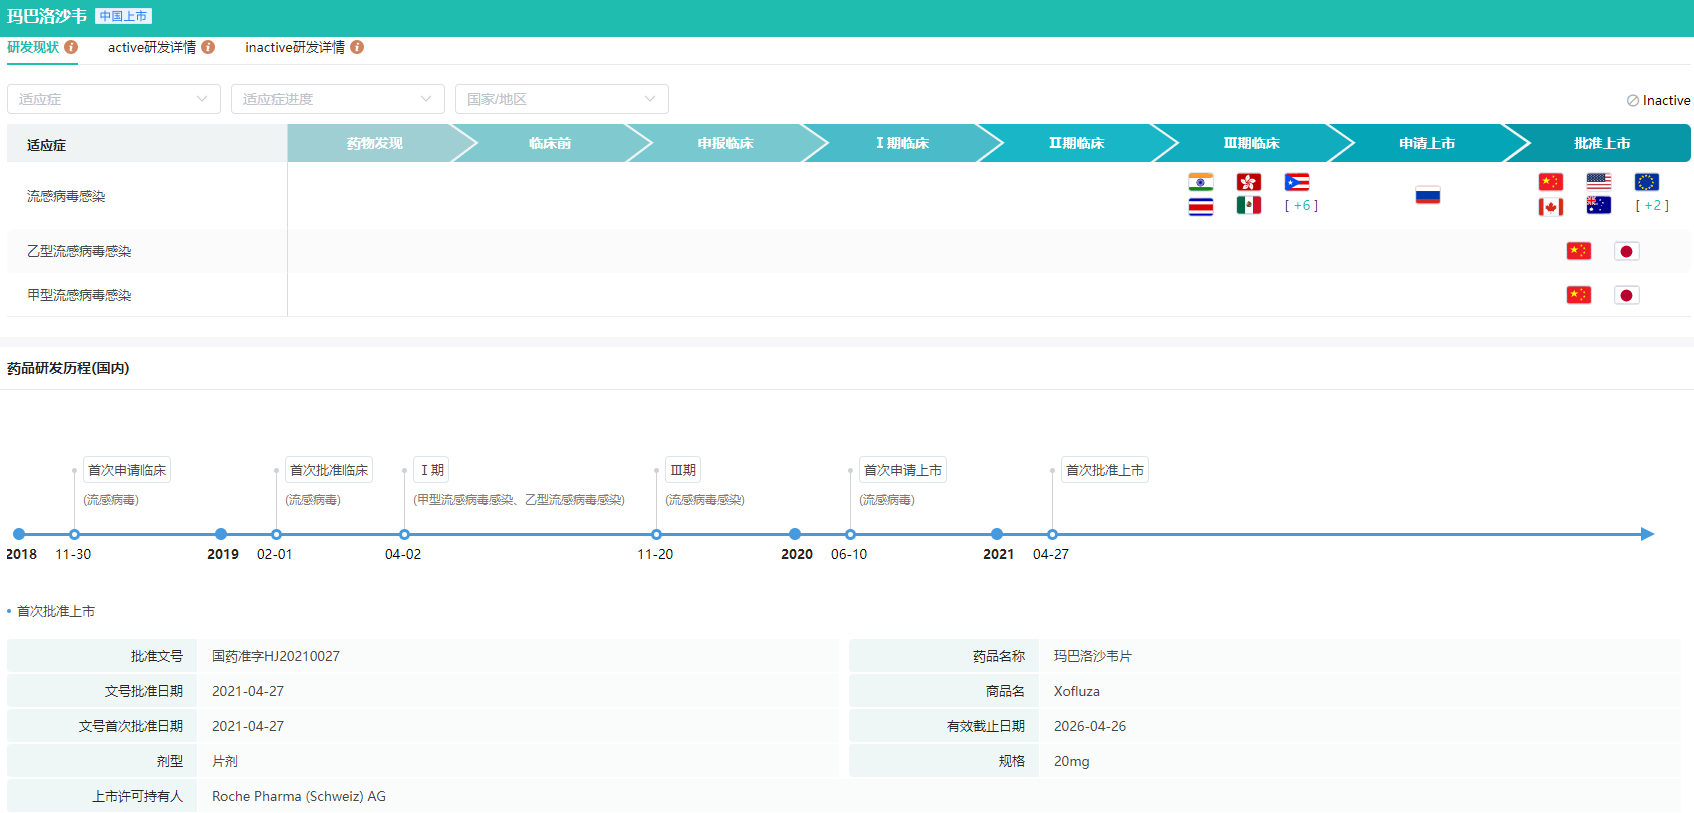Screen dimensions: 1694x813
Task: Open the 适应症 dropdown filter
Action: pyautogui.click(x=114, y=99)
